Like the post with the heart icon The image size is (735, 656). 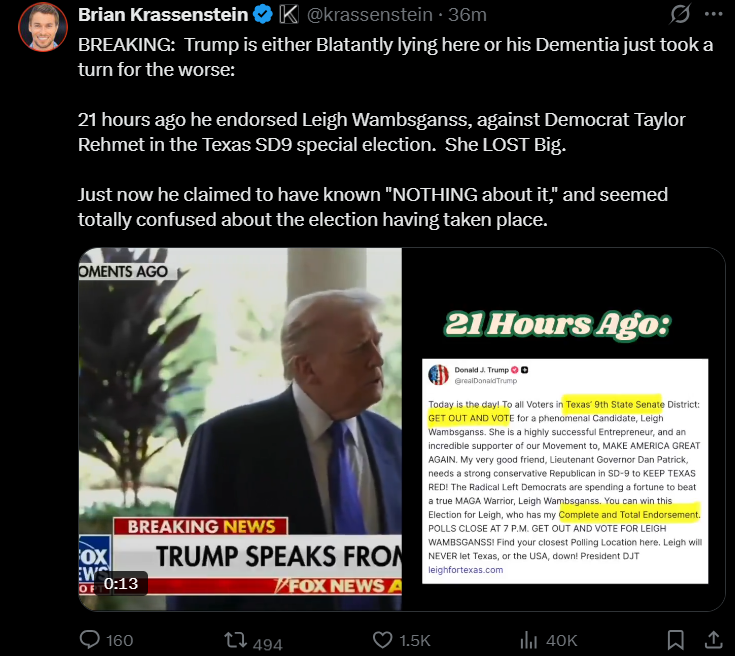[x=382, y=640]
